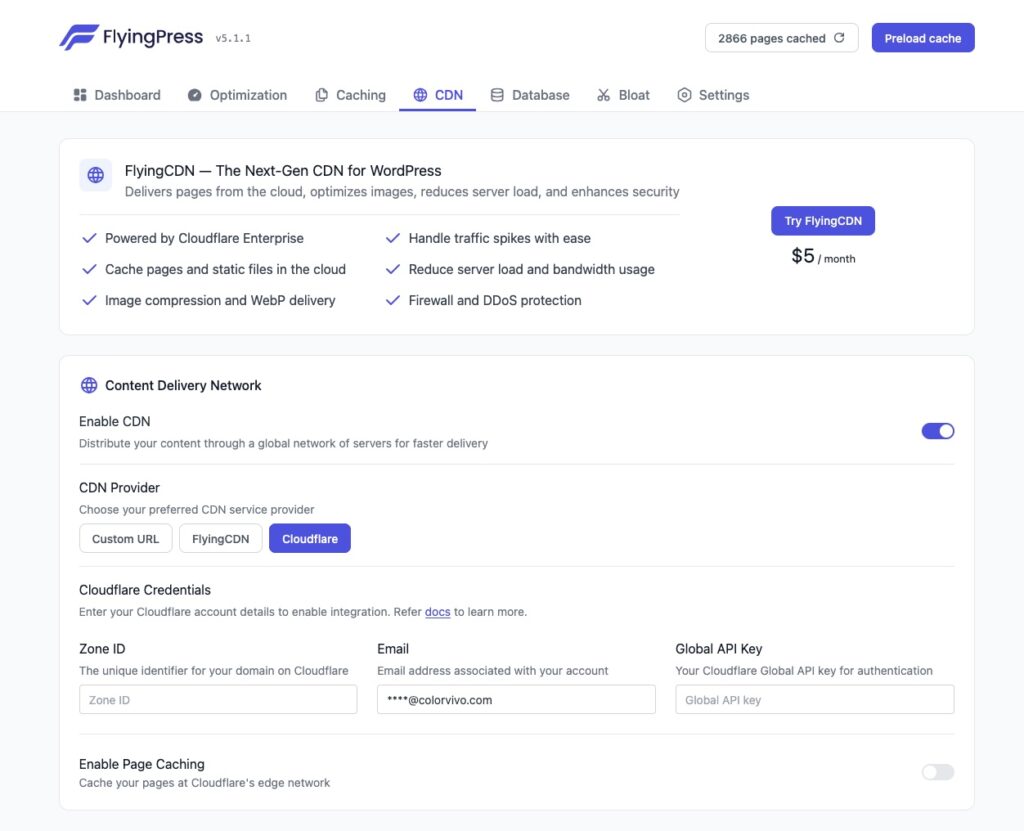
Task: Click the v5.1.1 version label
Action: (233, 39)
